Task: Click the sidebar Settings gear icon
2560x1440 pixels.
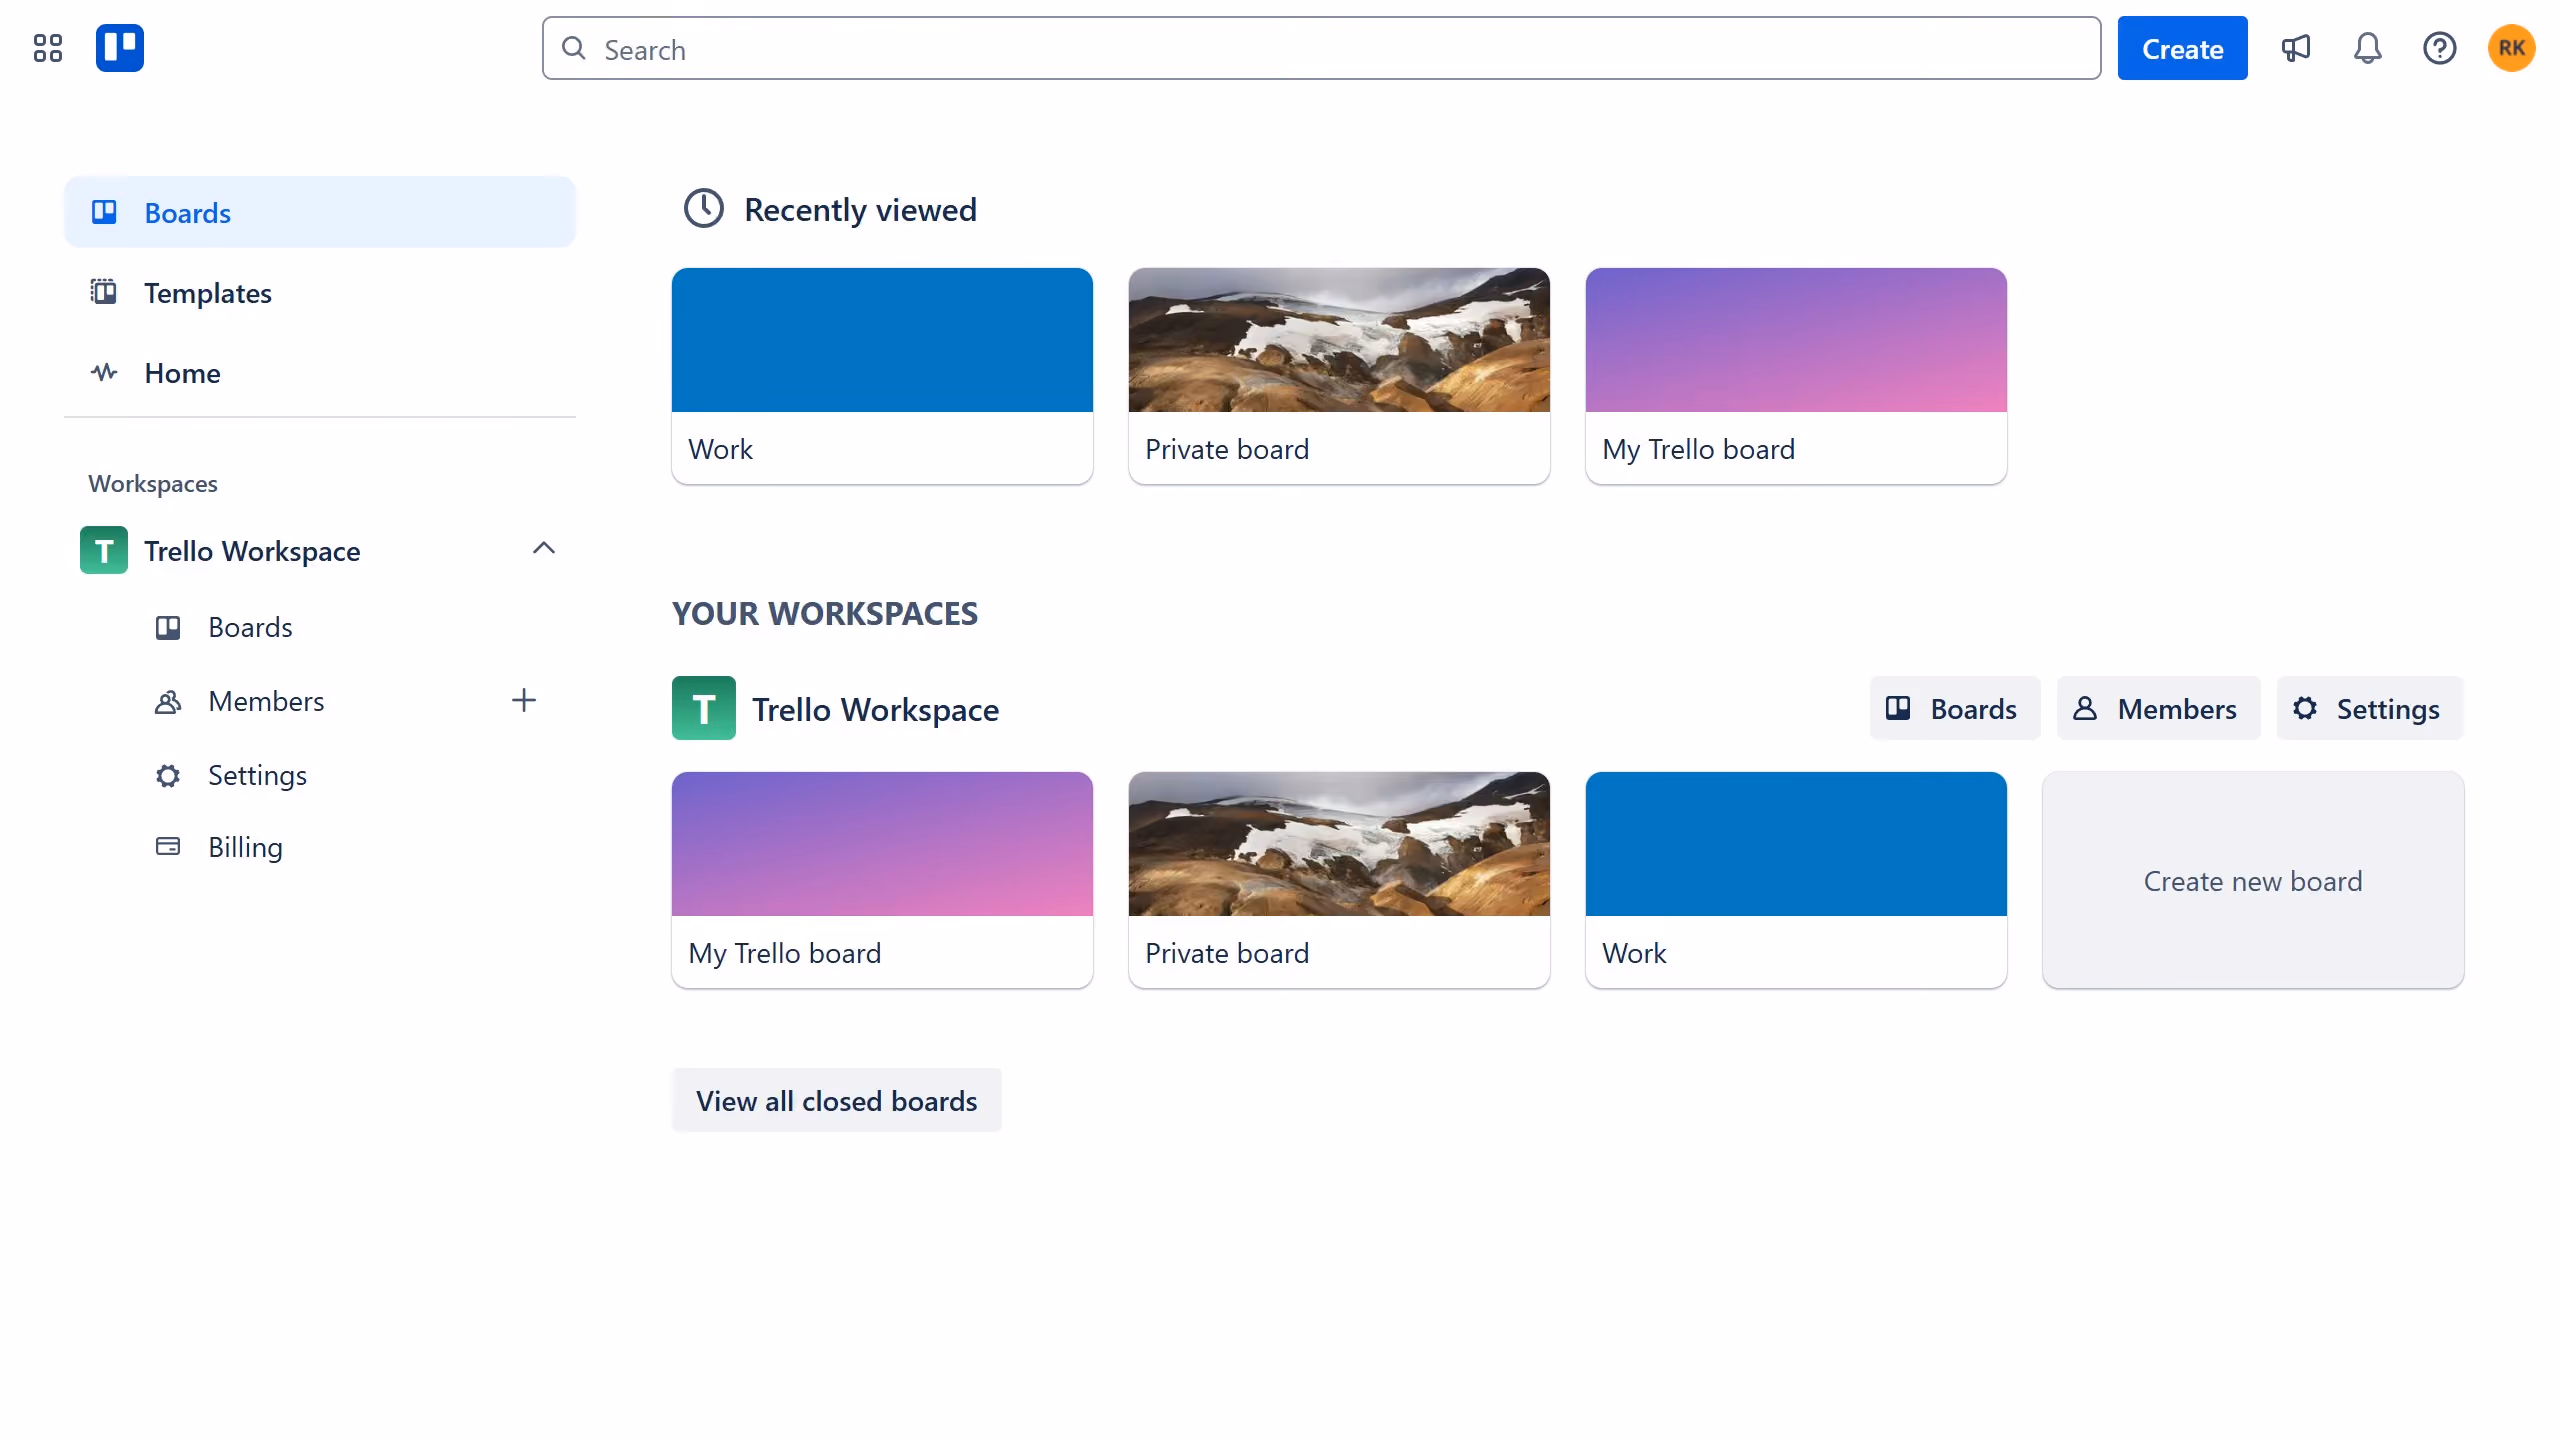Action: coord(168,775)
